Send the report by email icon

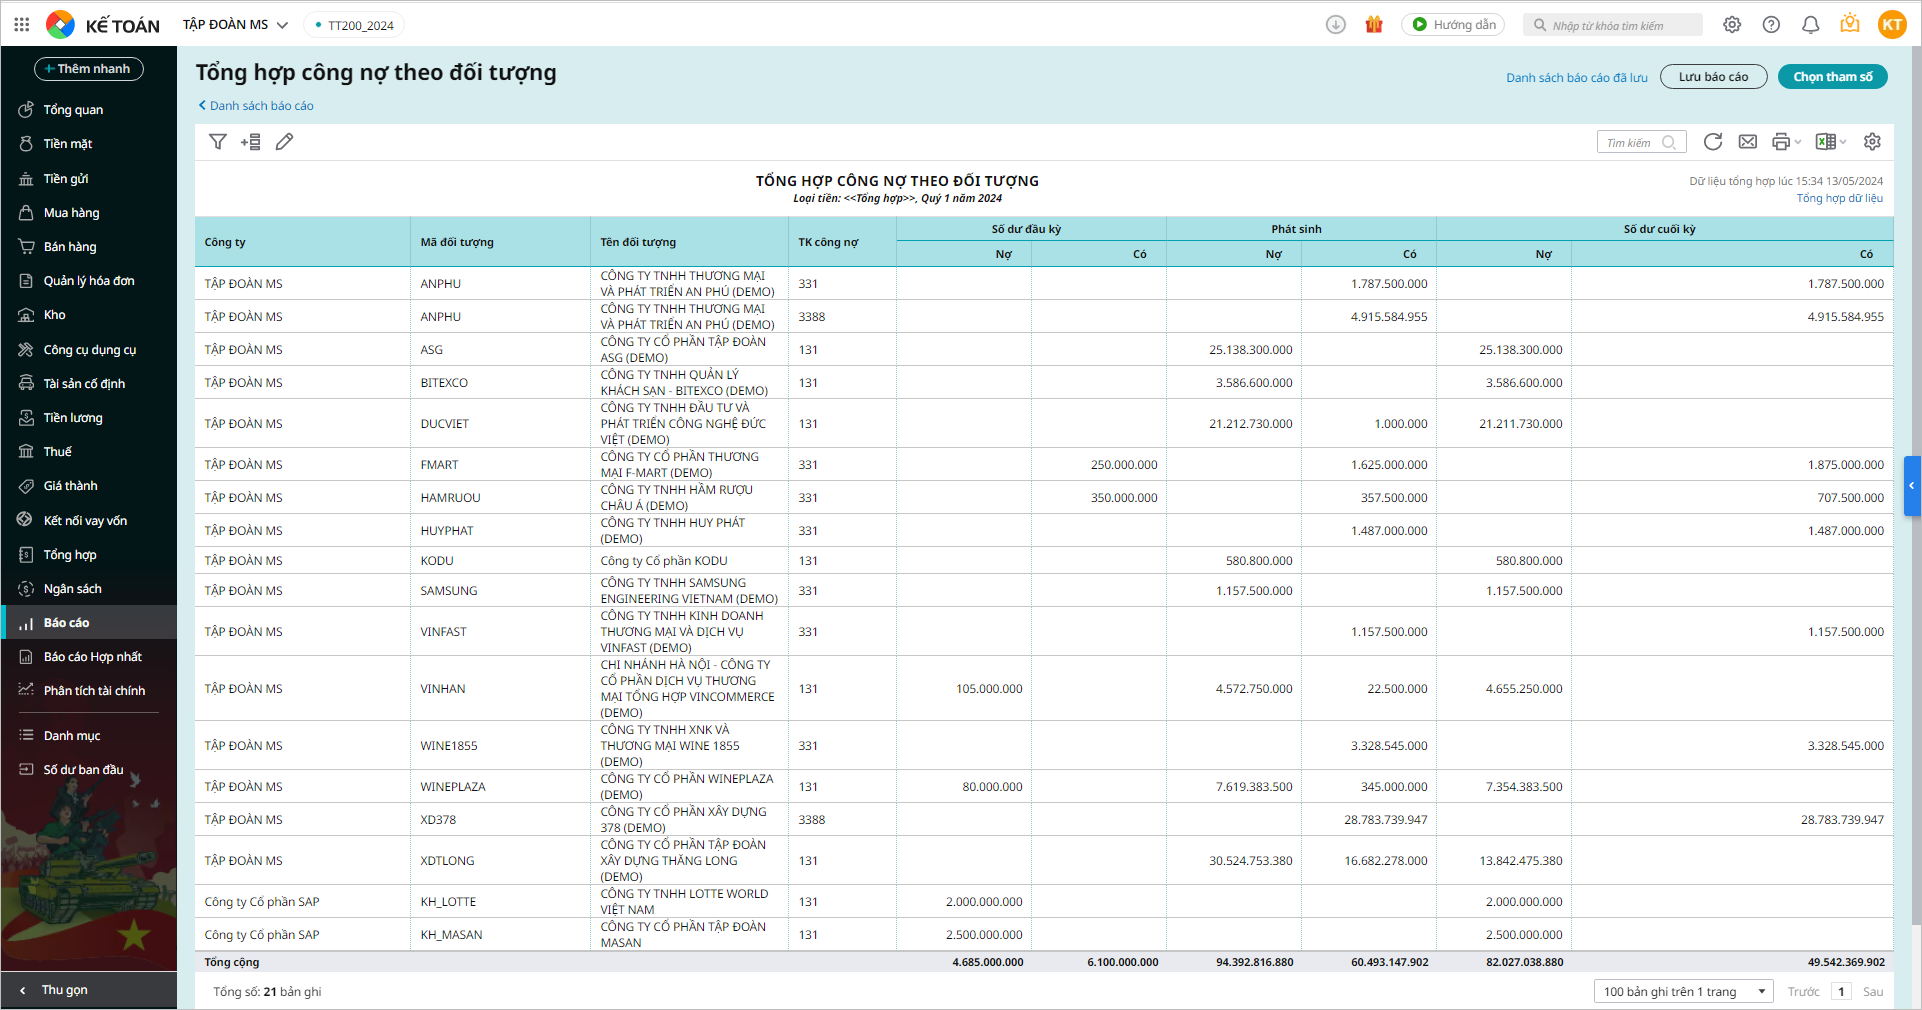coord(1748,142)
